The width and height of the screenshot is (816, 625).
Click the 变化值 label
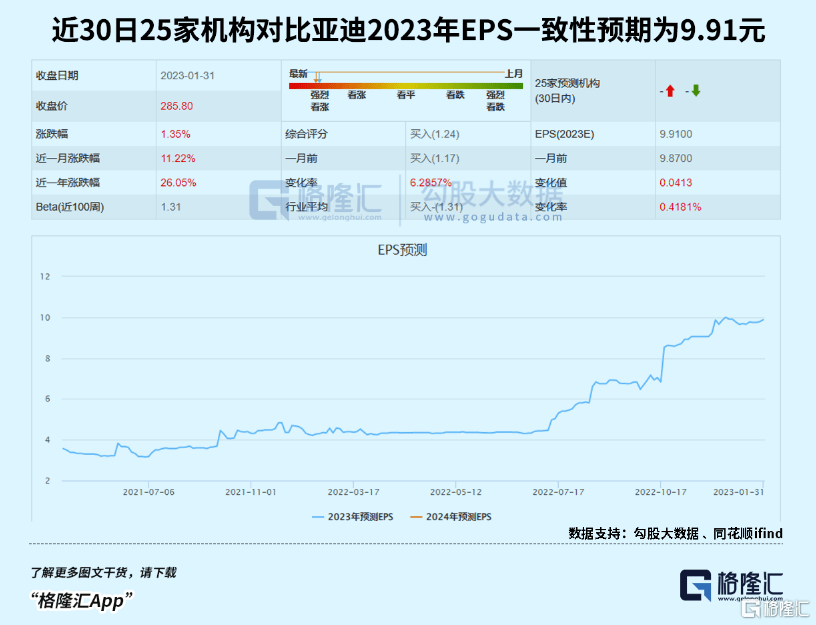(551, 183)
